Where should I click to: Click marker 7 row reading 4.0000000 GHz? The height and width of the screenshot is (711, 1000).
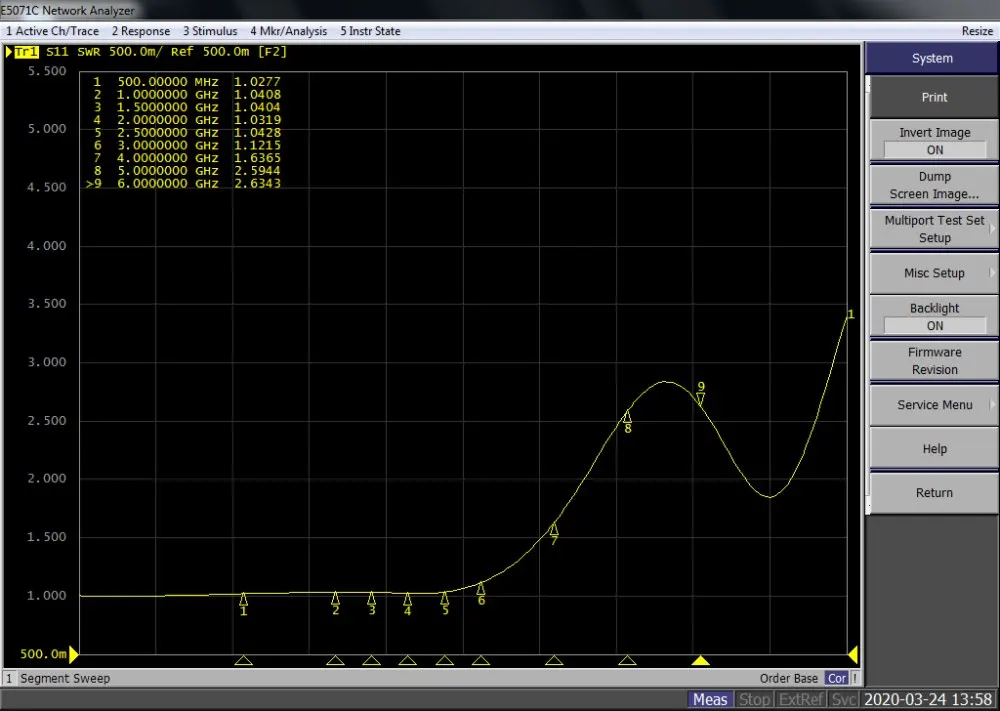coord(186,158)
